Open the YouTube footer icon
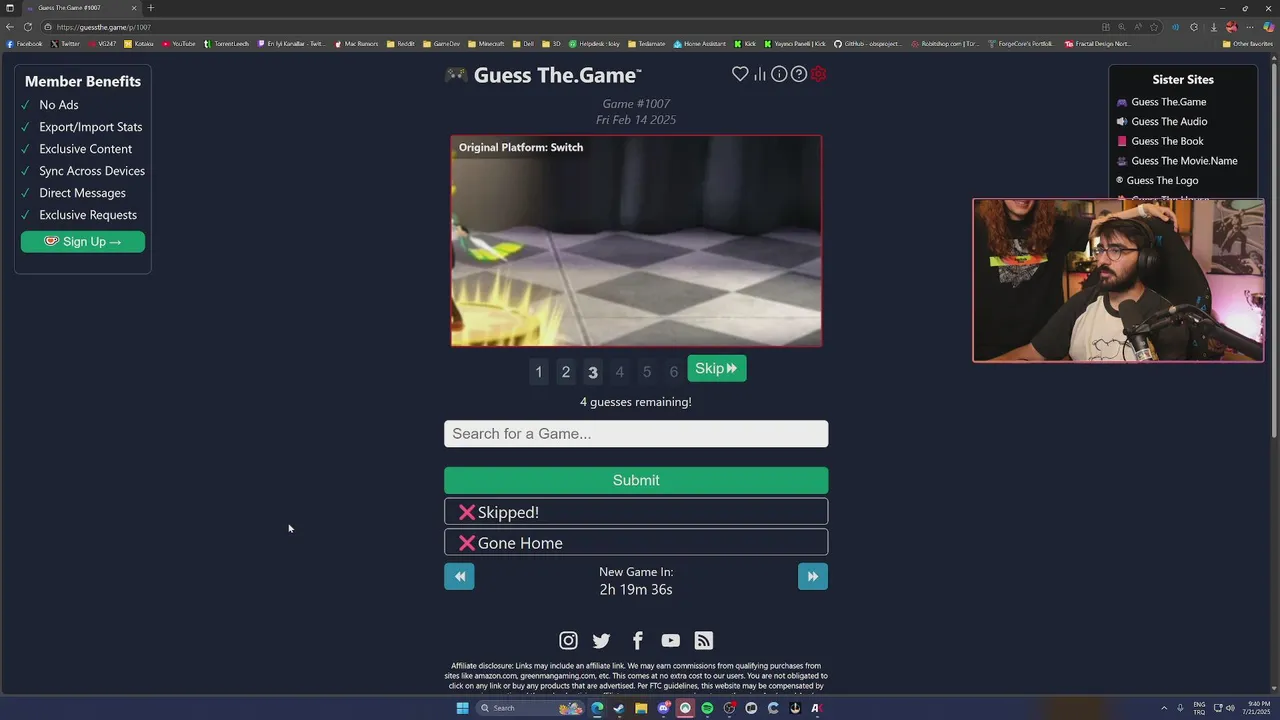1280x720 pixels. click(670, 641)
